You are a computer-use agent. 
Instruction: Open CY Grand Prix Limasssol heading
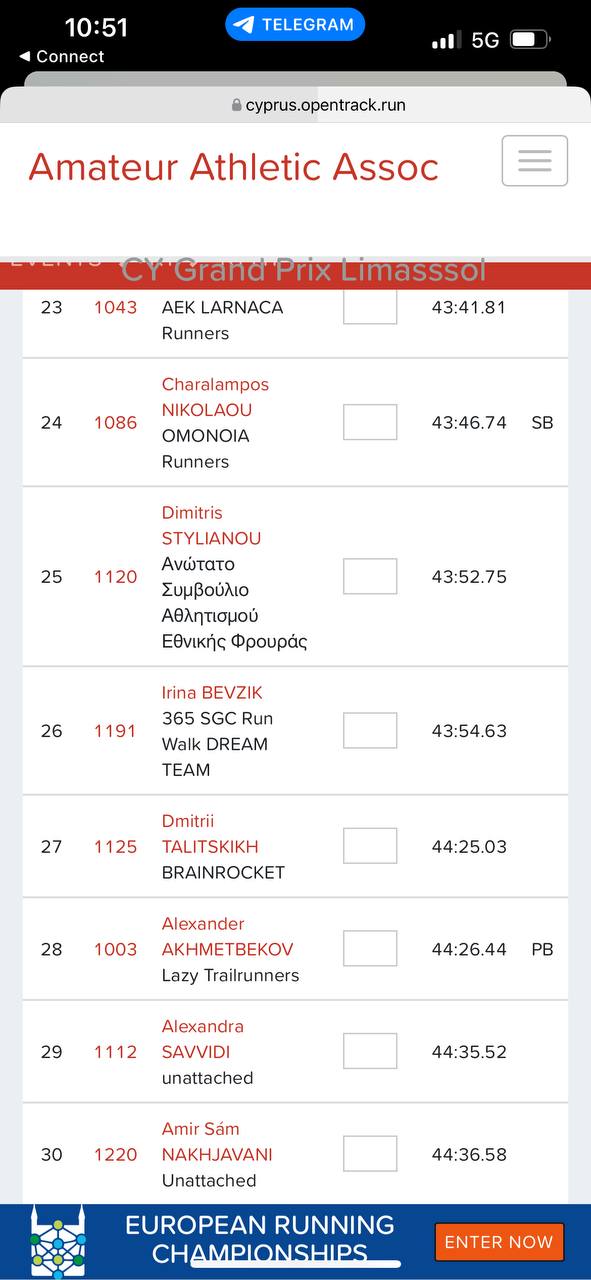[x=303, y=270]
